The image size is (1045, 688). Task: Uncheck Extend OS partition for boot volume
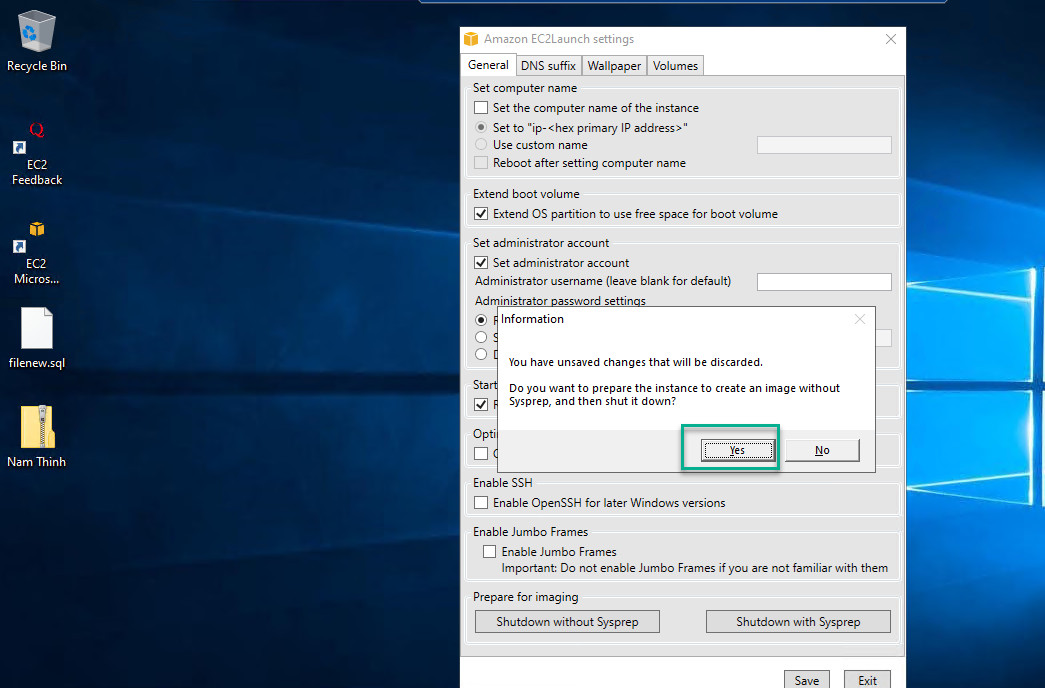[x=481, y=213]
